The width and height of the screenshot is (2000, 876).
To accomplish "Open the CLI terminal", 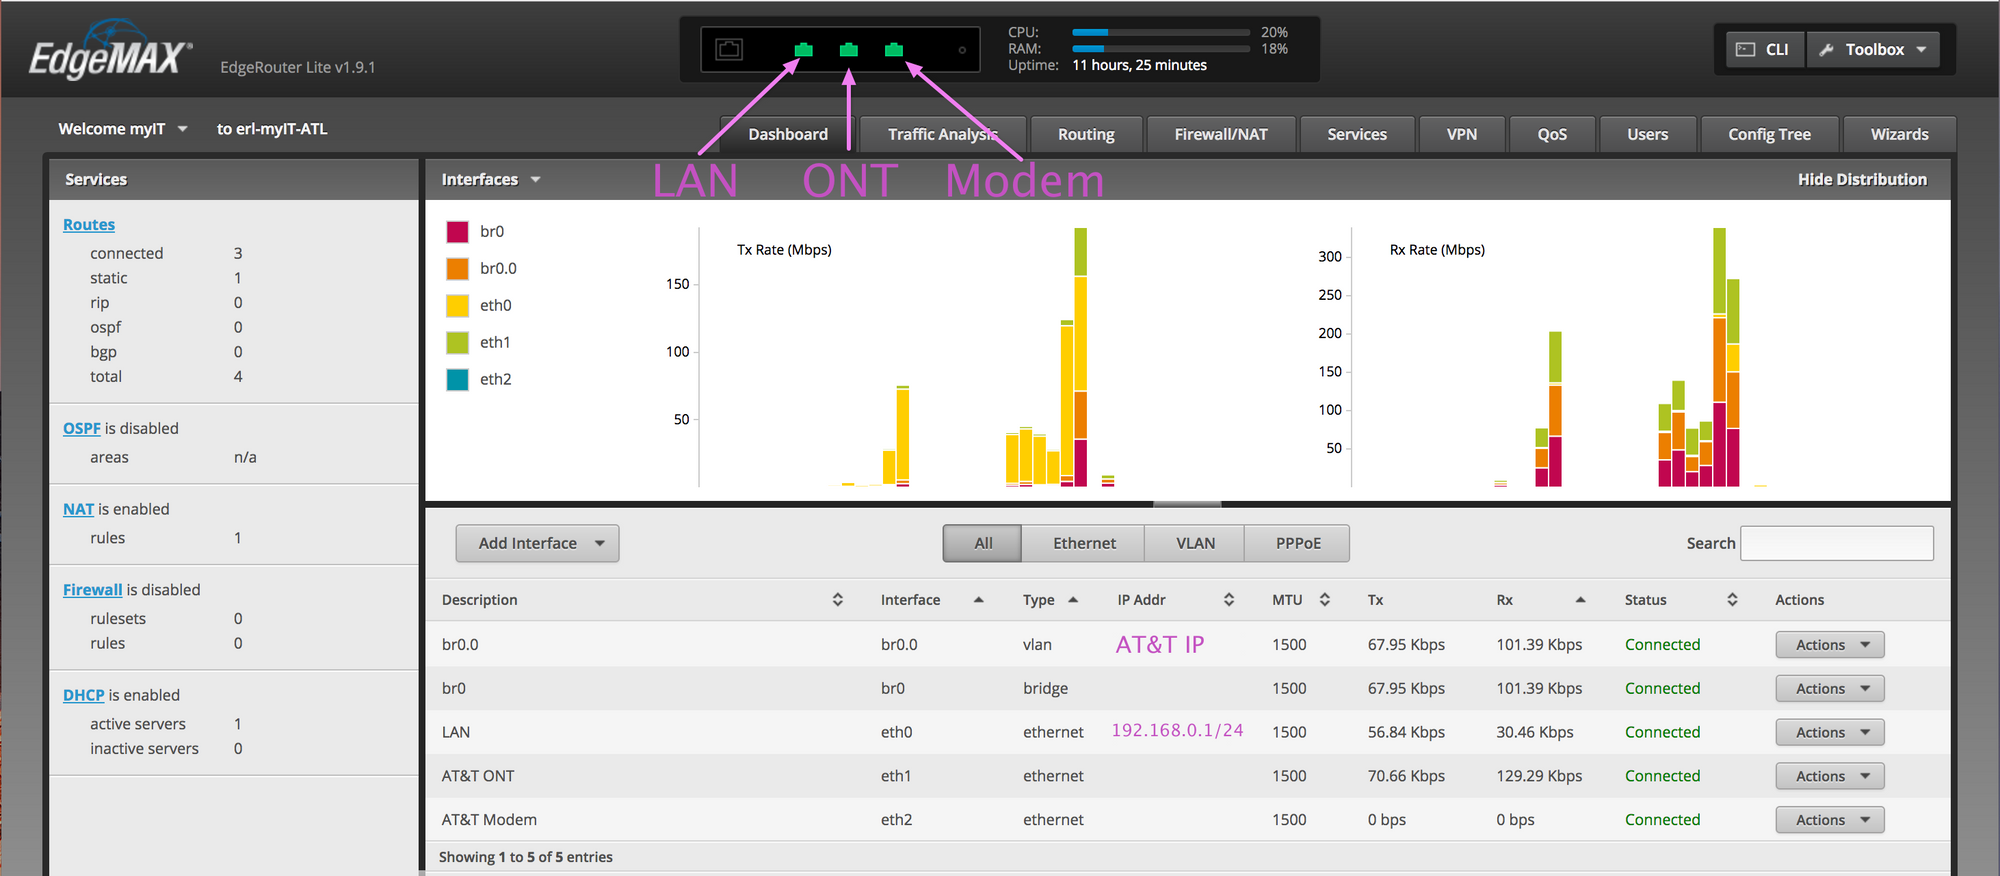I will 1765,50.
